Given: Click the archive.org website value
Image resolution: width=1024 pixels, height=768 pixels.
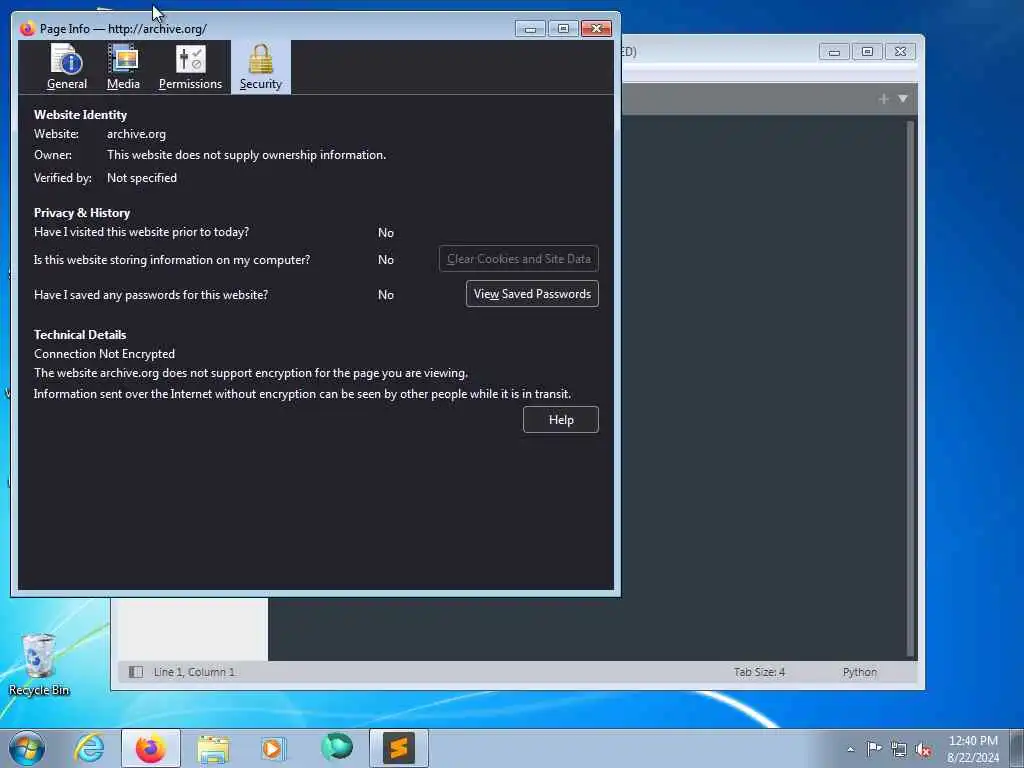Looking at the screenshot, I should 136,134.
